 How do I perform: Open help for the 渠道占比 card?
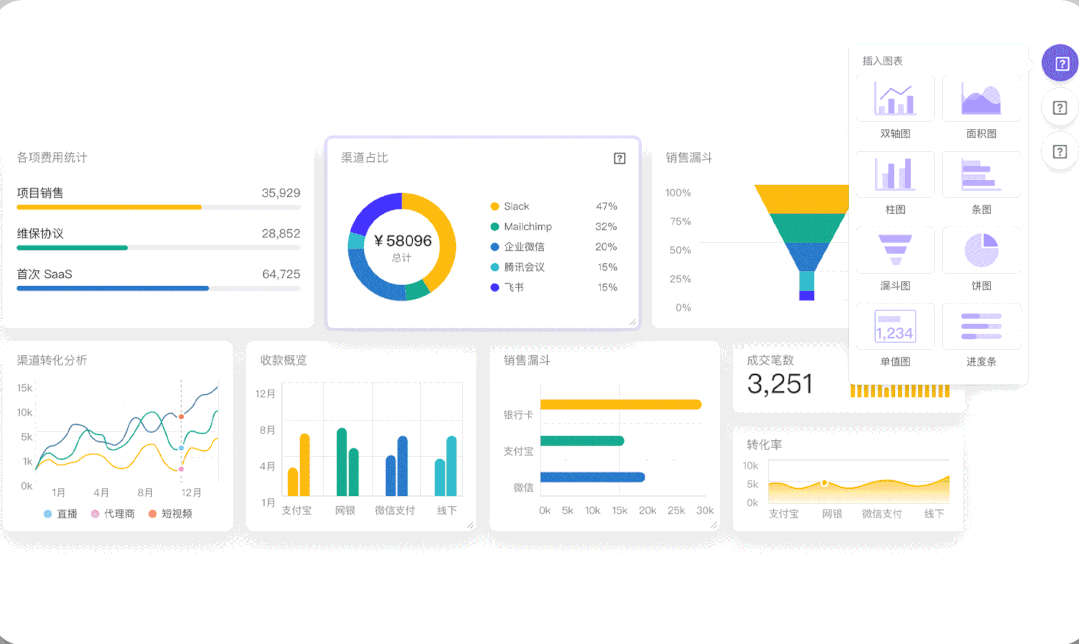tap(618, 157)
